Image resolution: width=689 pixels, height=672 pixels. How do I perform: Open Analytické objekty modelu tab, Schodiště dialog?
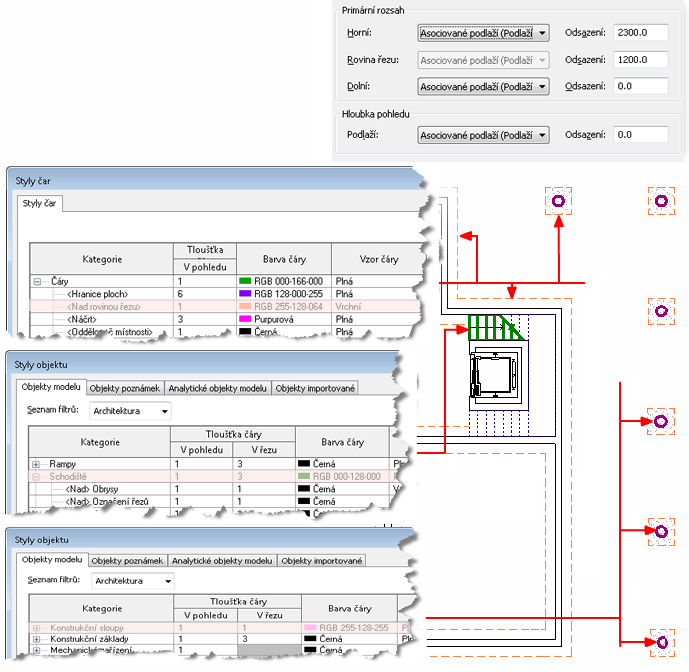point(218,388)
